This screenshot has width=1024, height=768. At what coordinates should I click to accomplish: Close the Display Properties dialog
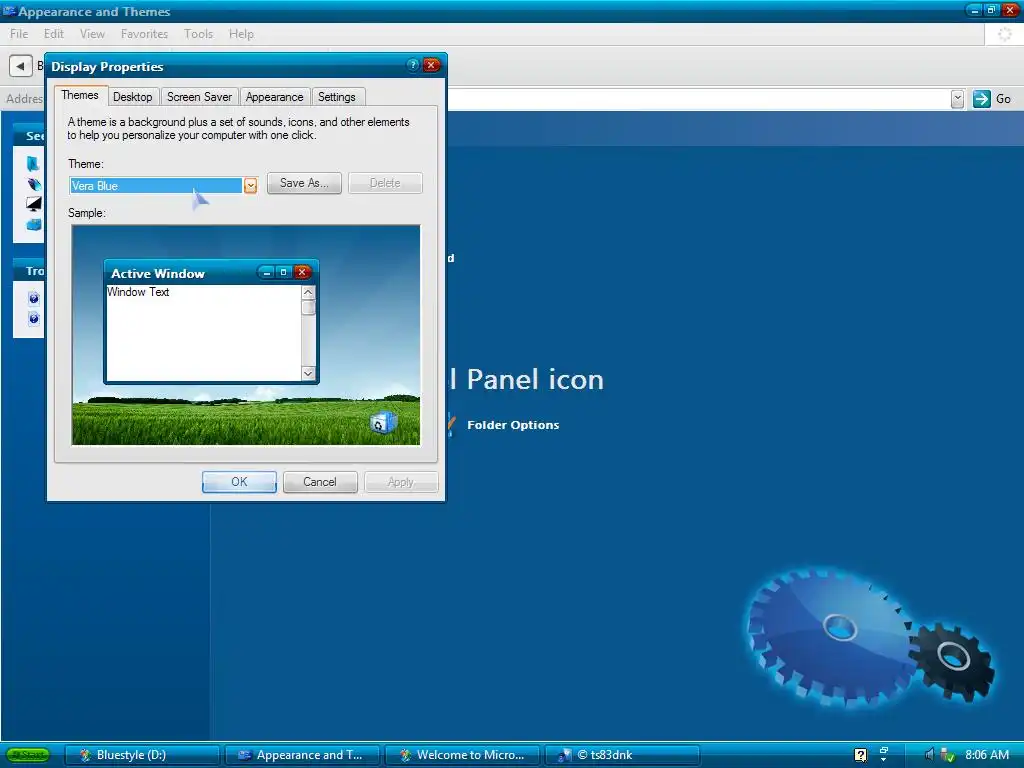coord(431,65)
